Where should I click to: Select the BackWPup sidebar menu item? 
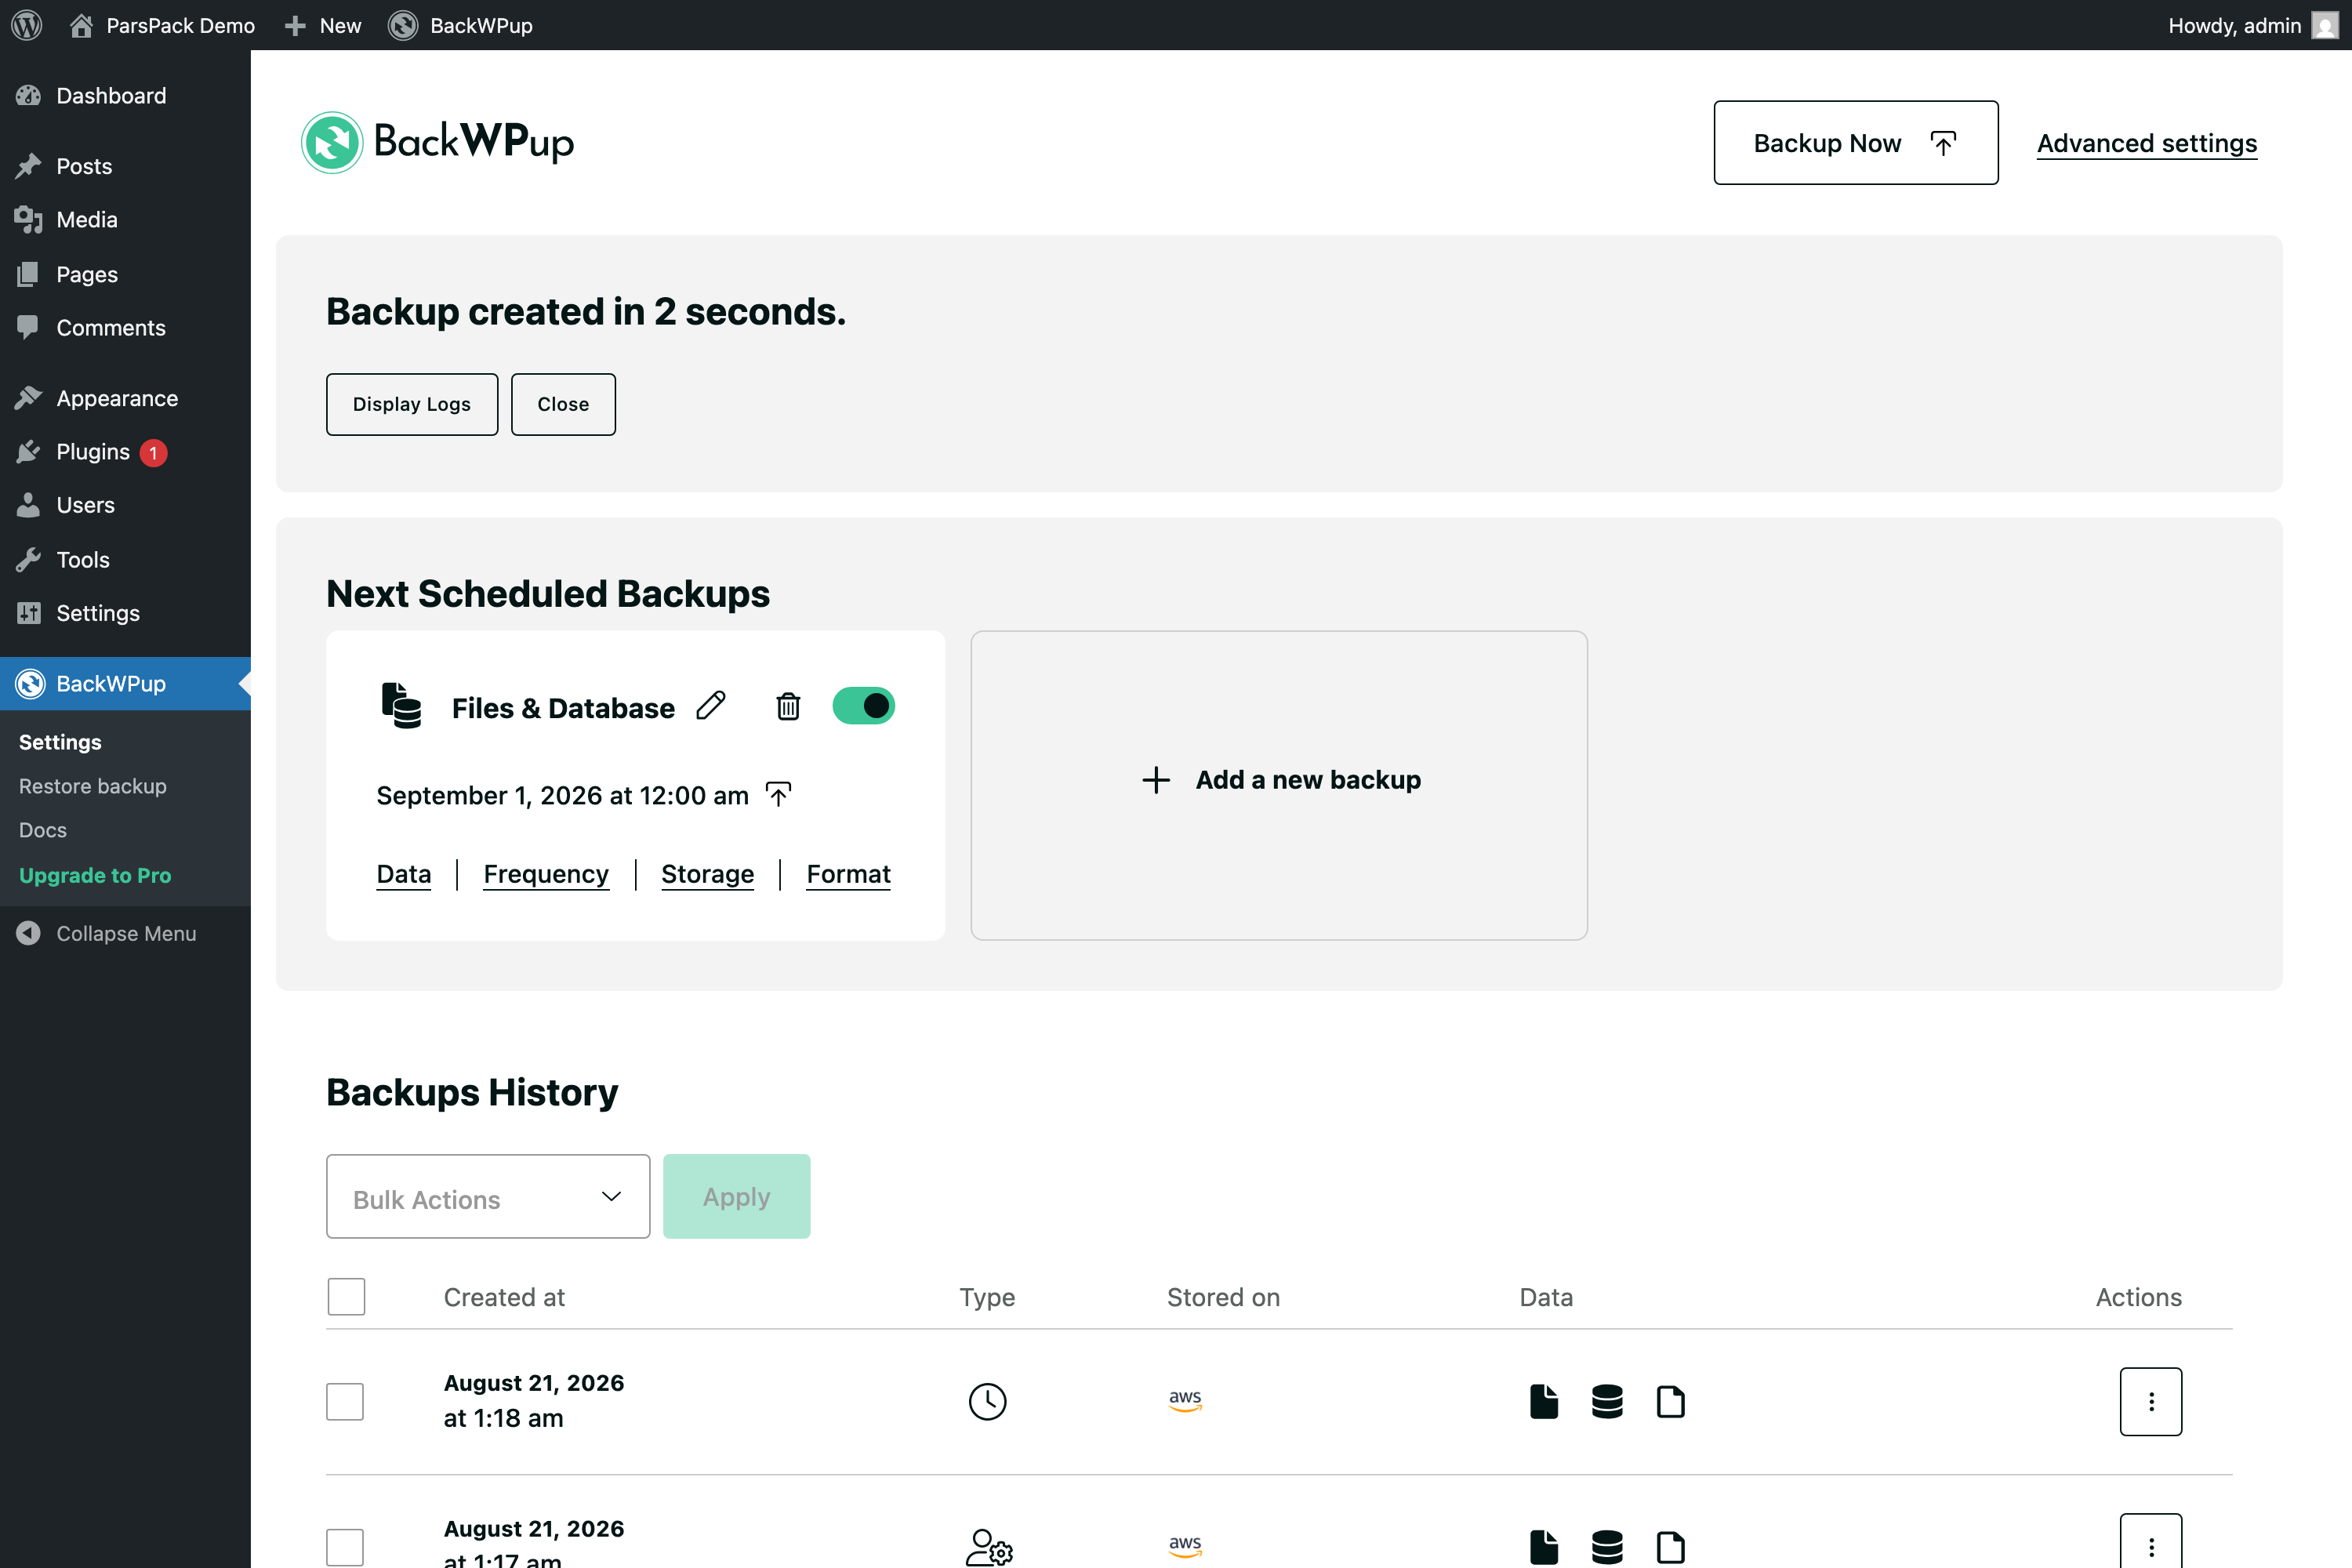tap(125, 684)
